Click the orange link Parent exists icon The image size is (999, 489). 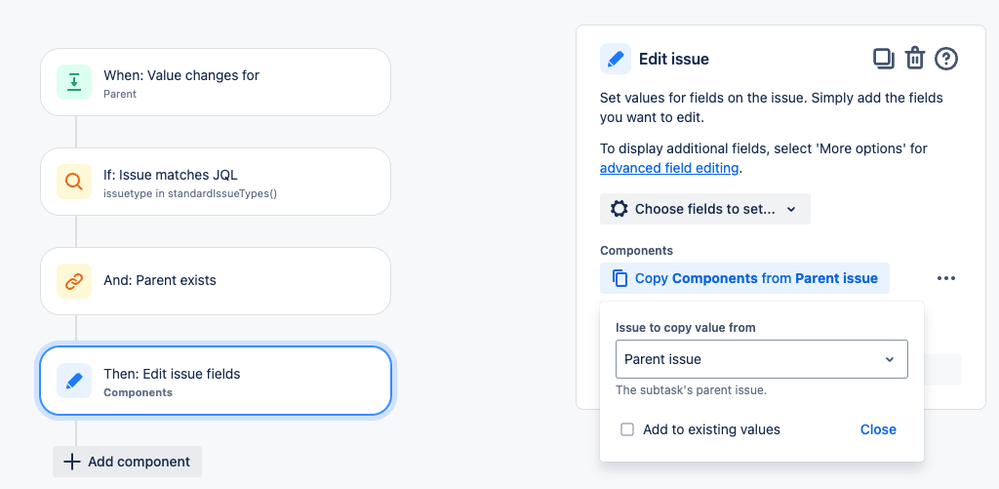[75, 281]
